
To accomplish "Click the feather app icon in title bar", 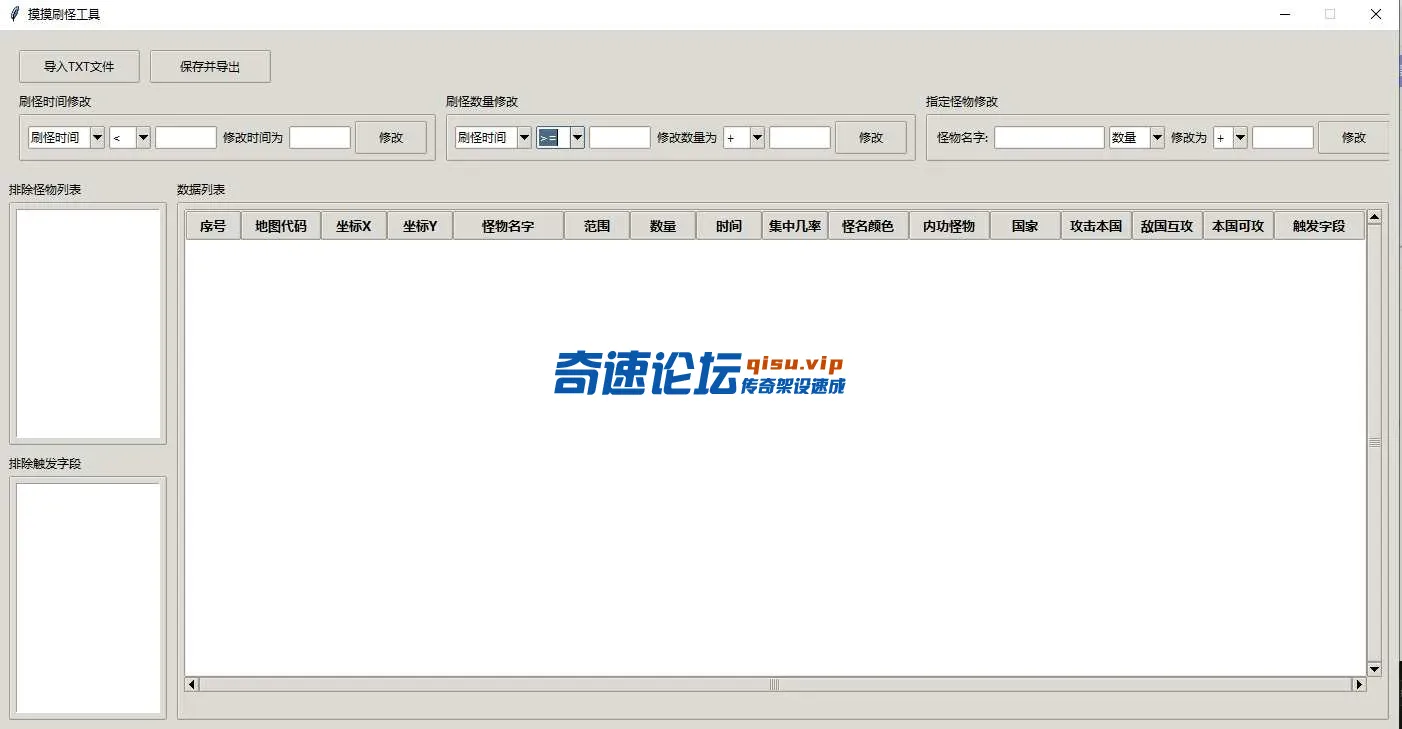I will pyautogui.click(x=14, y=14).
